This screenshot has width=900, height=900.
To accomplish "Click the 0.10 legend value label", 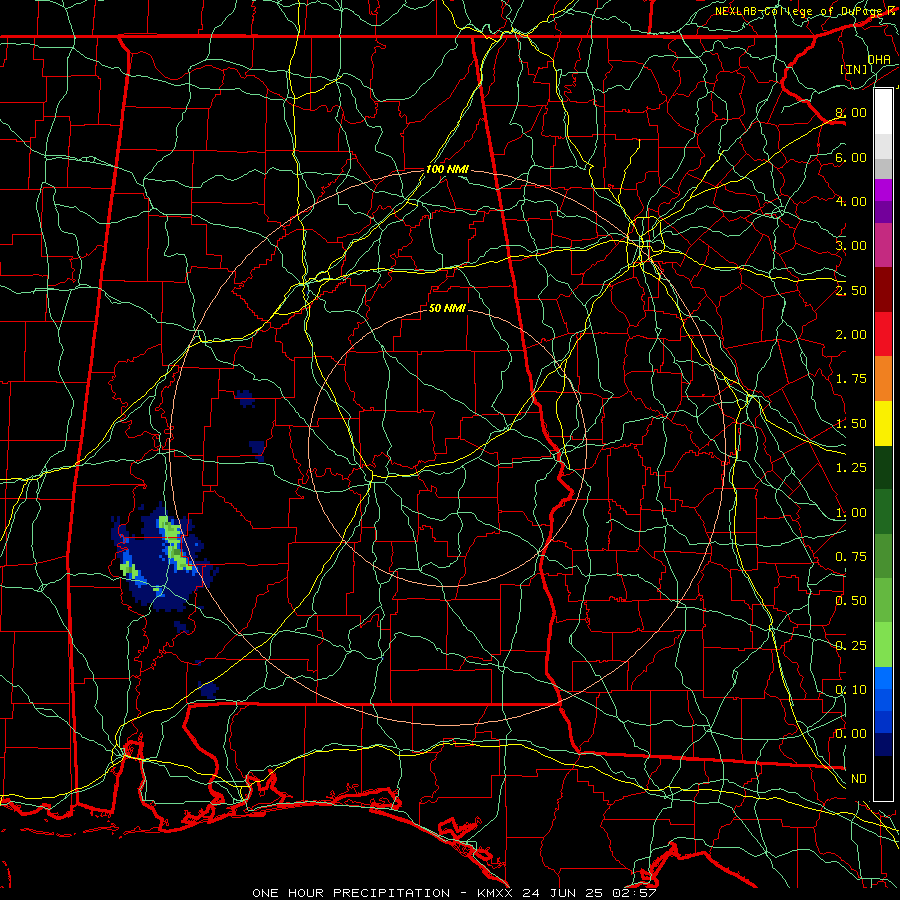I will 851,690.
